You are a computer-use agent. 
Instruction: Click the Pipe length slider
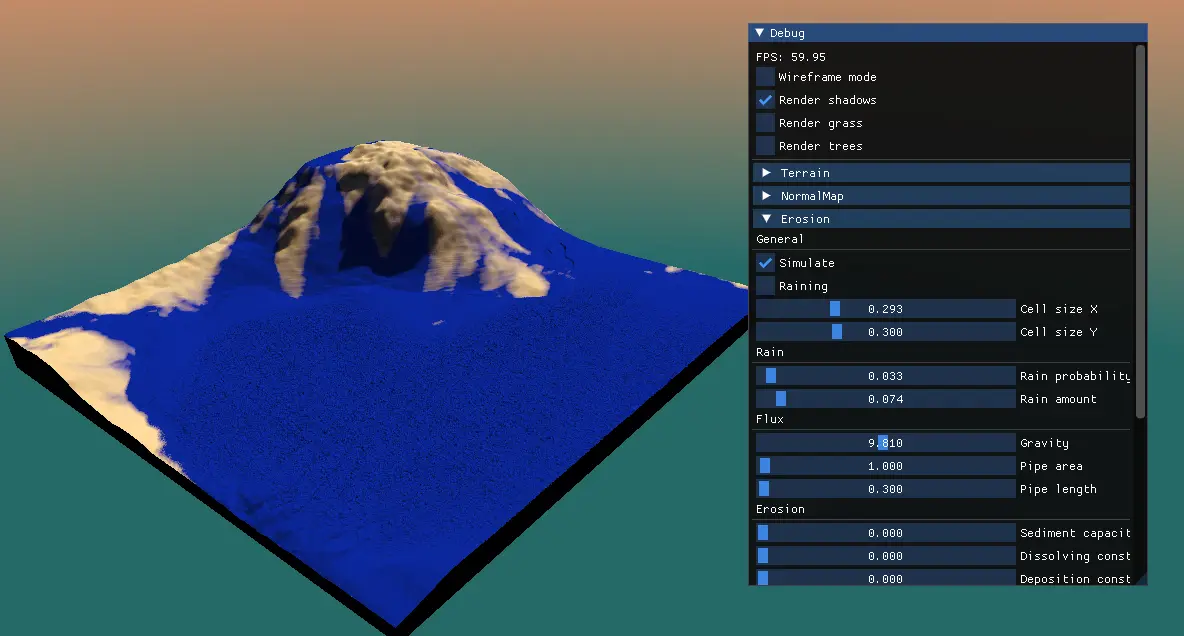click(x=885, y=489)
